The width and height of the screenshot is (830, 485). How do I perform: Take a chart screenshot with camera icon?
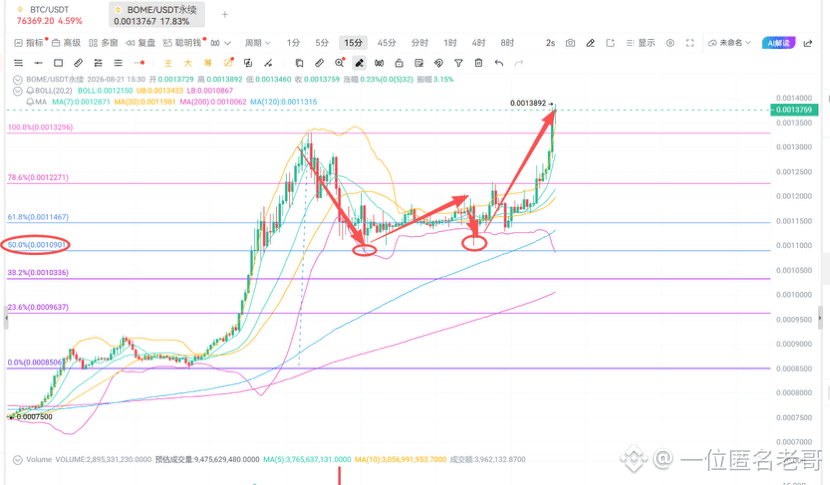tap(570, 43)
